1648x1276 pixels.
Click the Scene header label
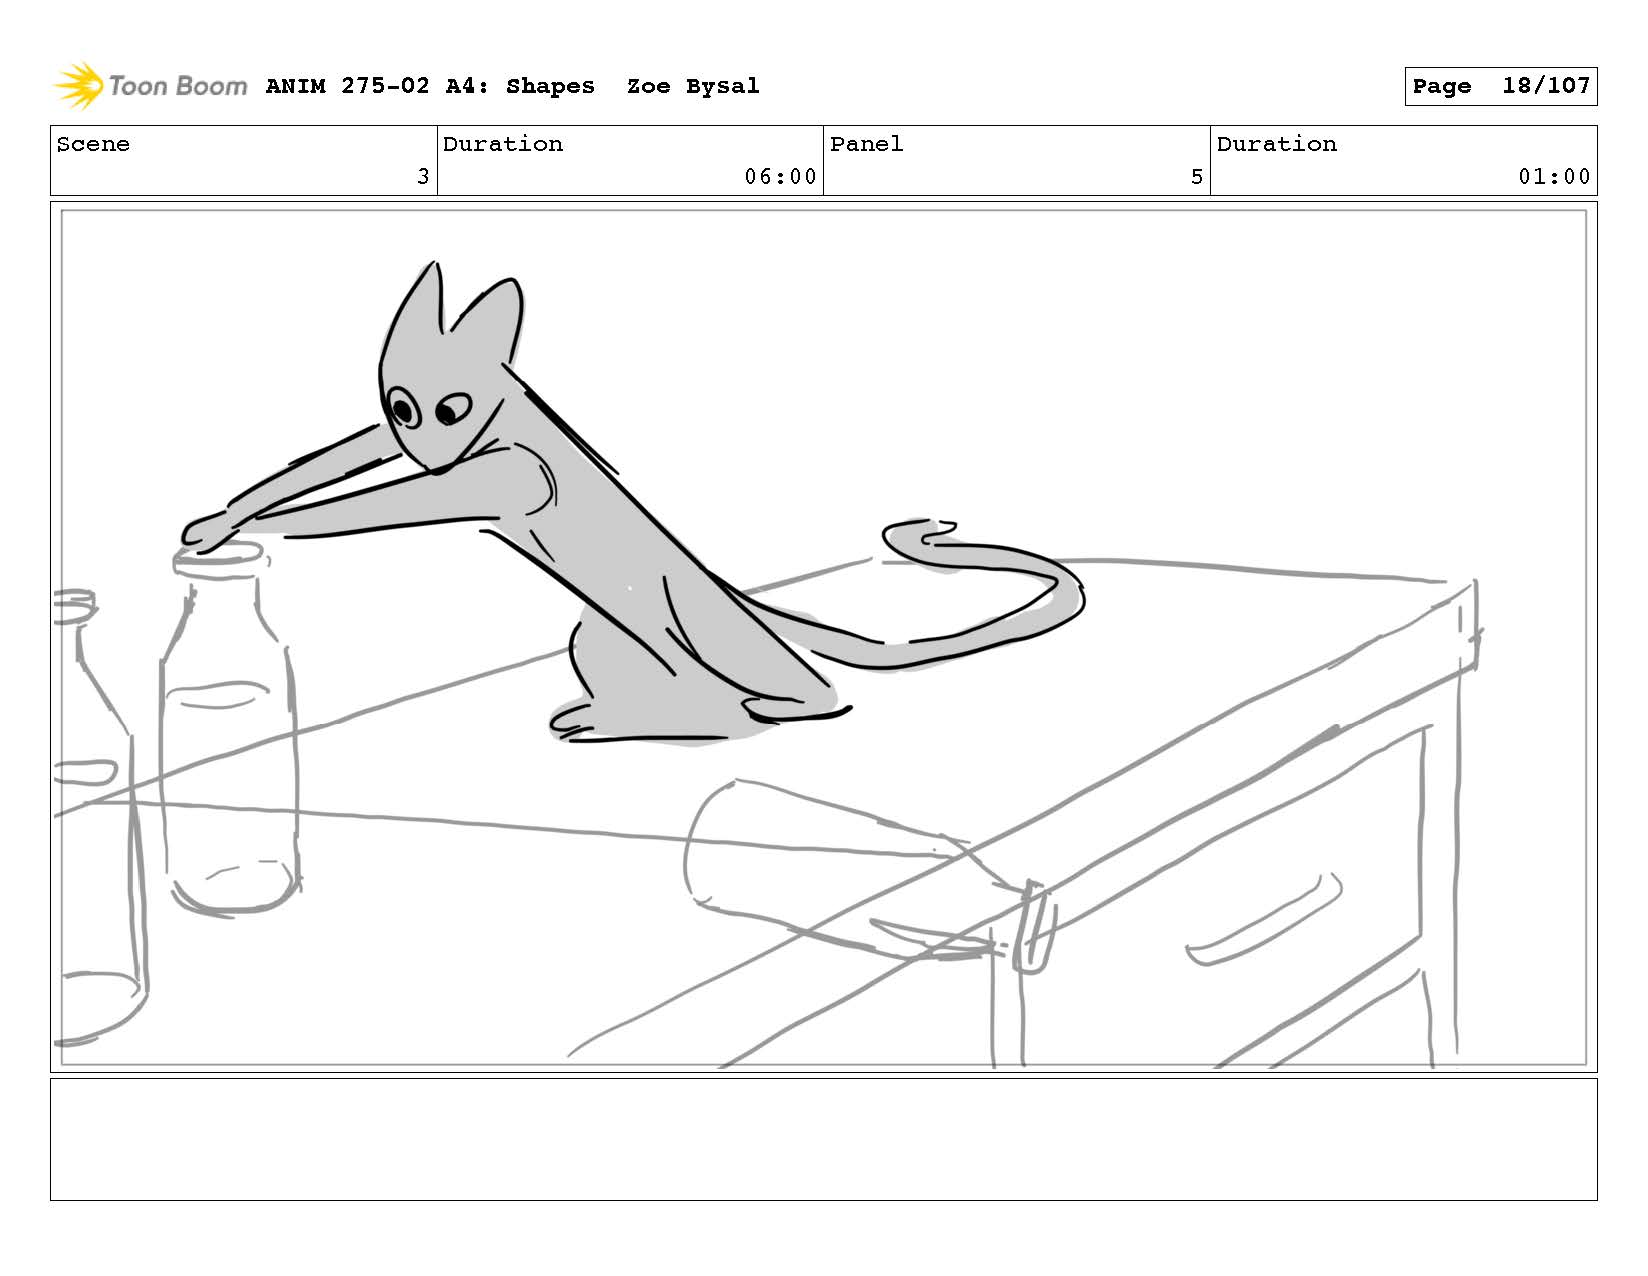point(93,144)
